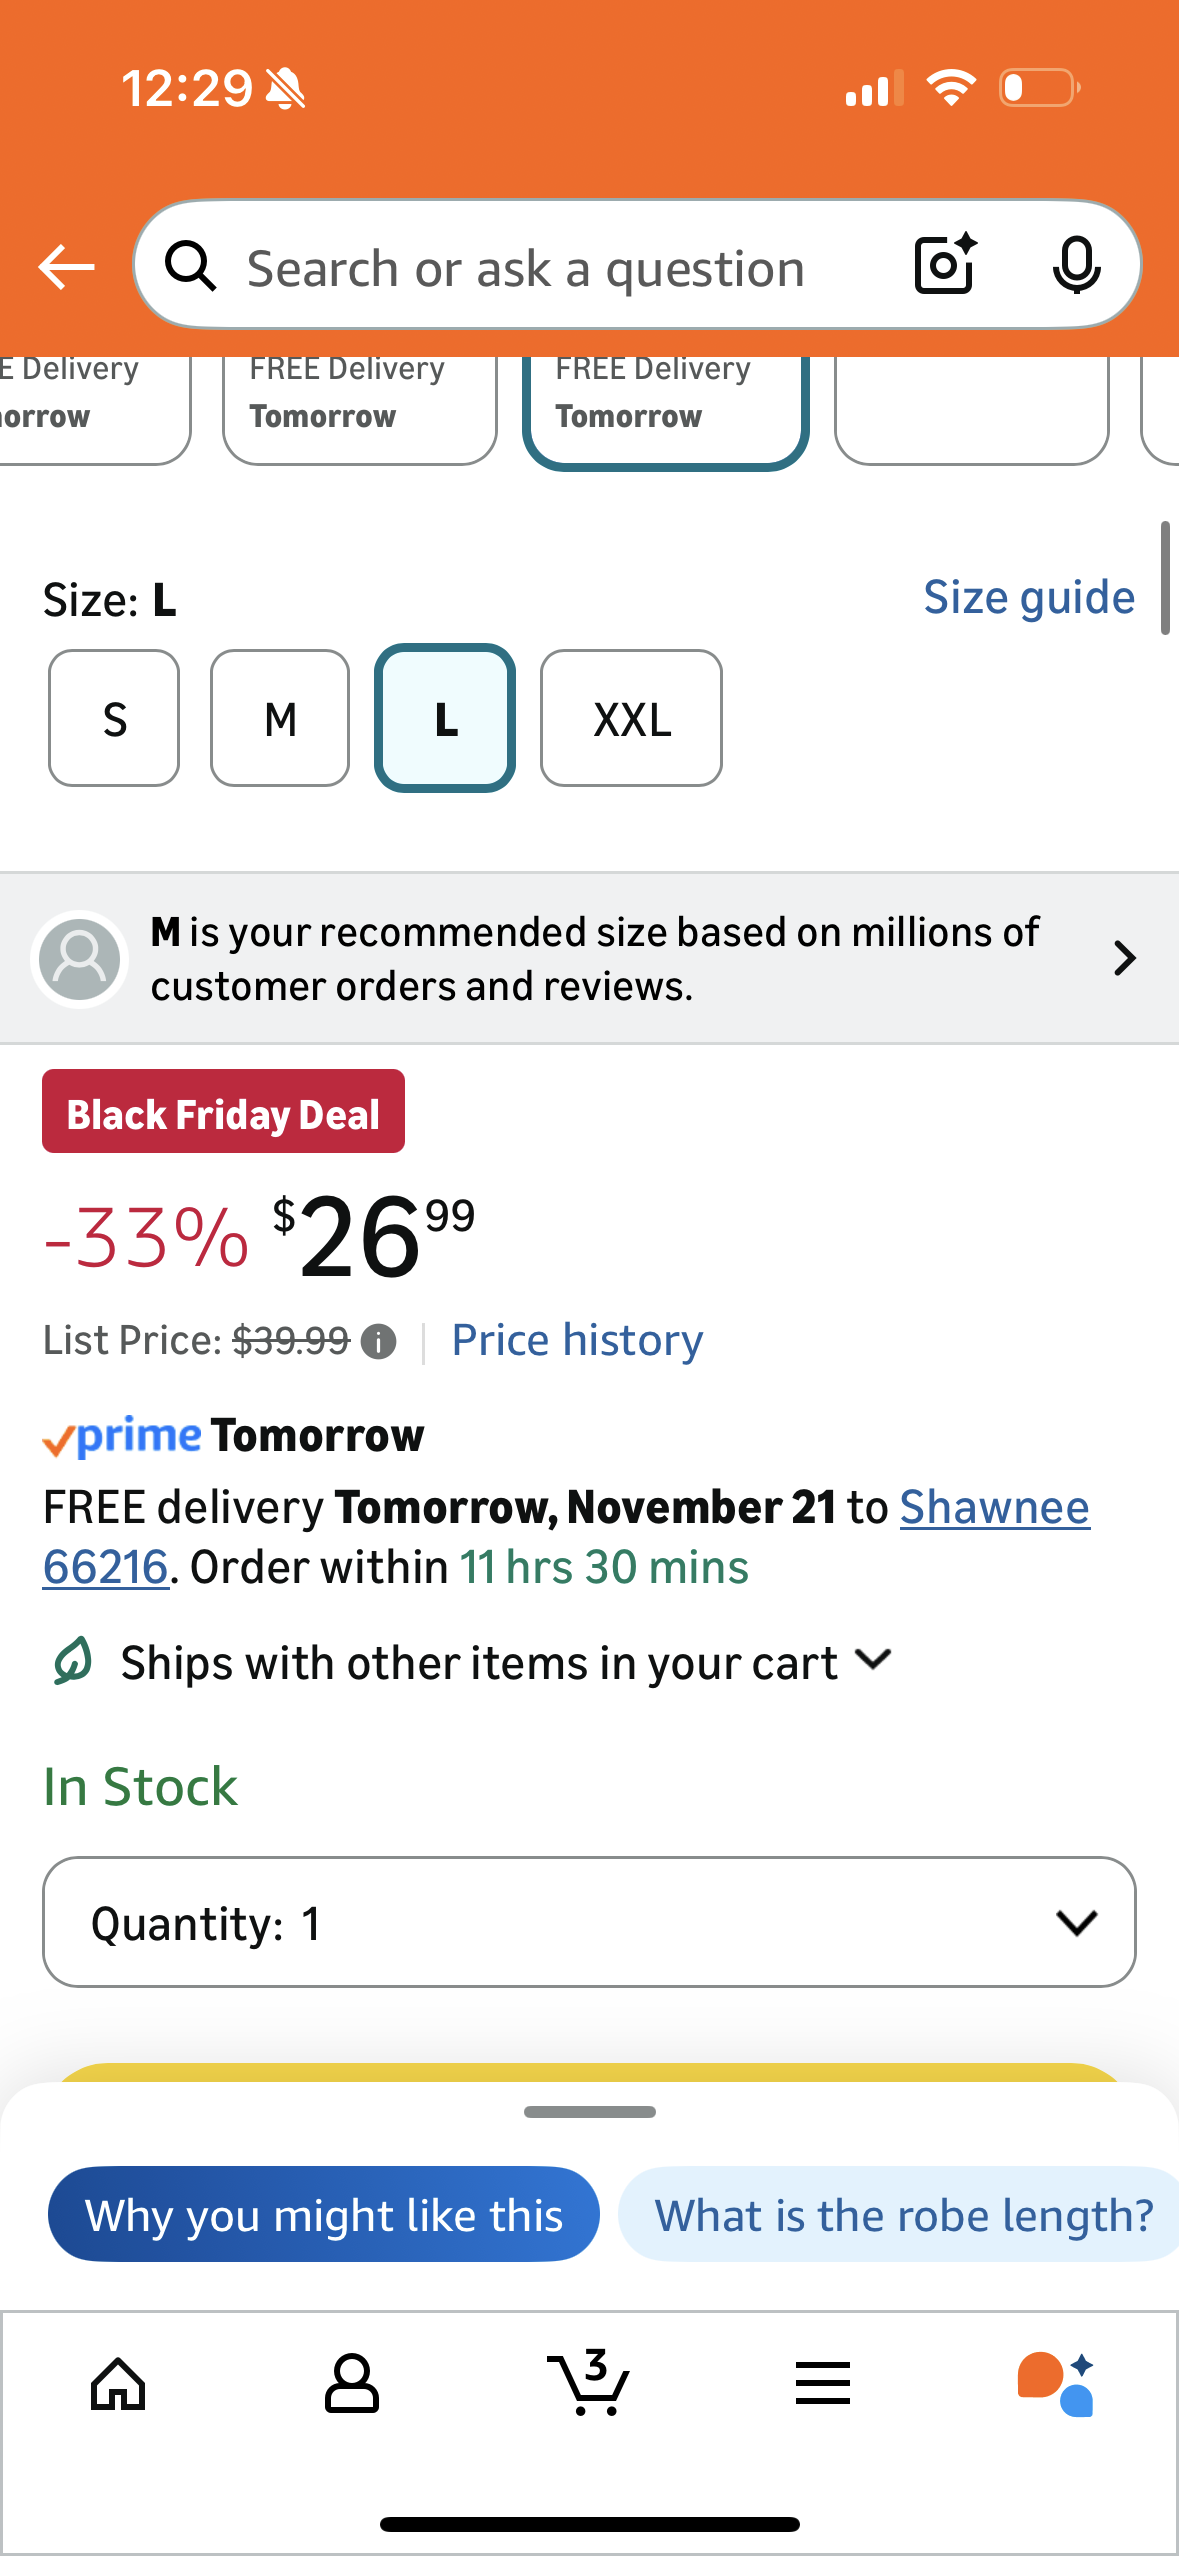
Task: Open the Quantity dropdown
Action: 589,1922
